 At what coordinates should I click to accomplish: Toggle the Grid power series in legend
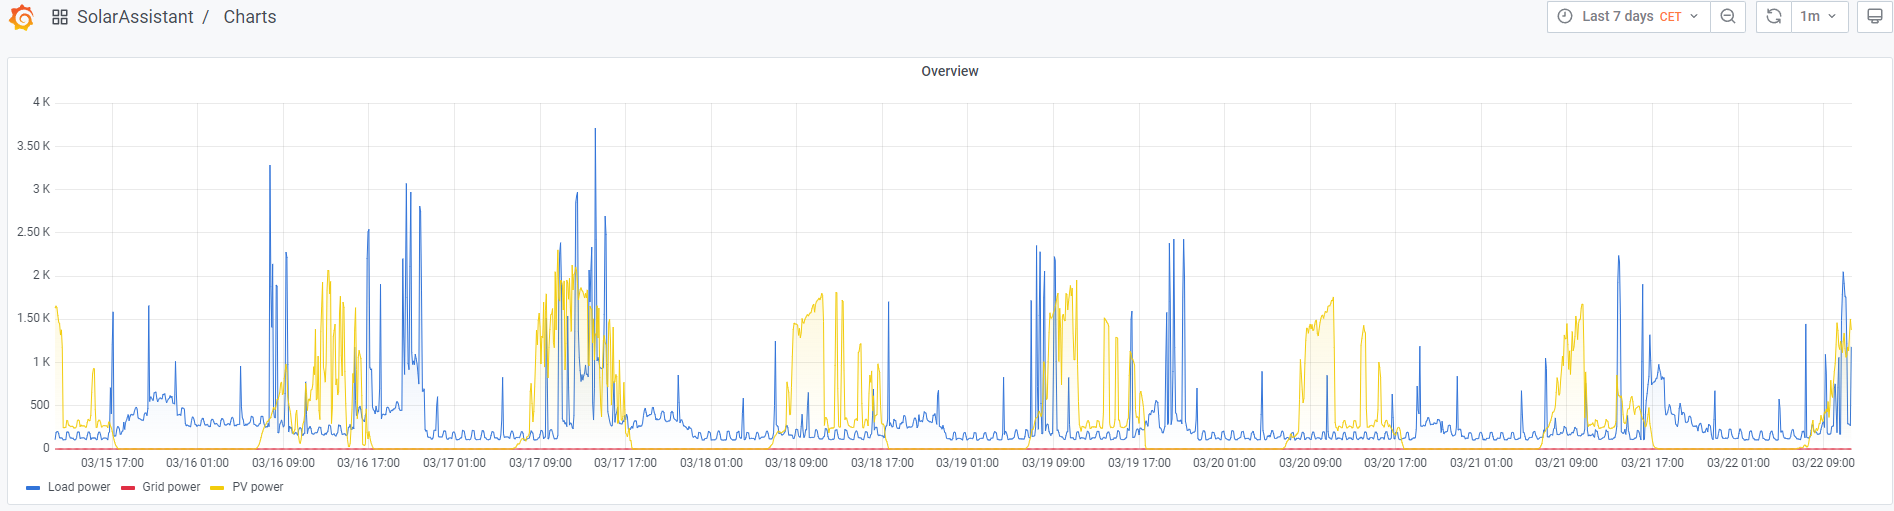click(x=171, y=487)
